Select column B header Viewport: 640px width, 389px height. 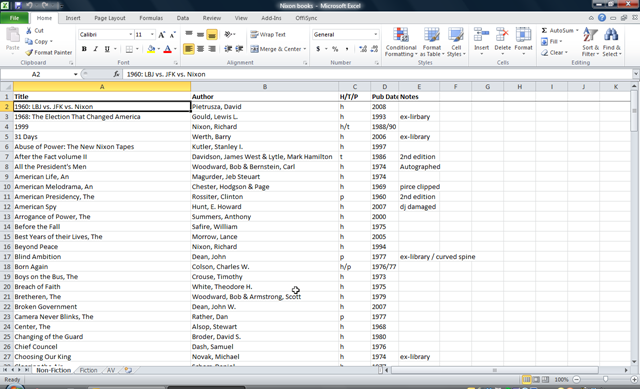tap(264, 87)
